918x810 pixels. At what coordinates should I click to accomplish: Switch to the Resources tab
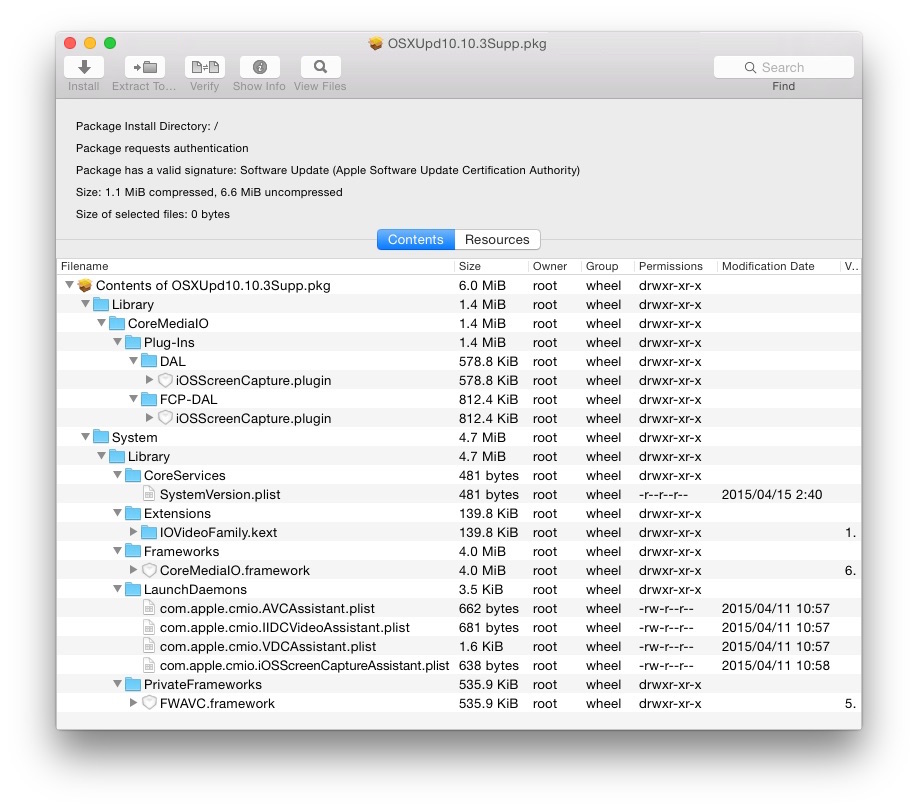coord(497,239)
